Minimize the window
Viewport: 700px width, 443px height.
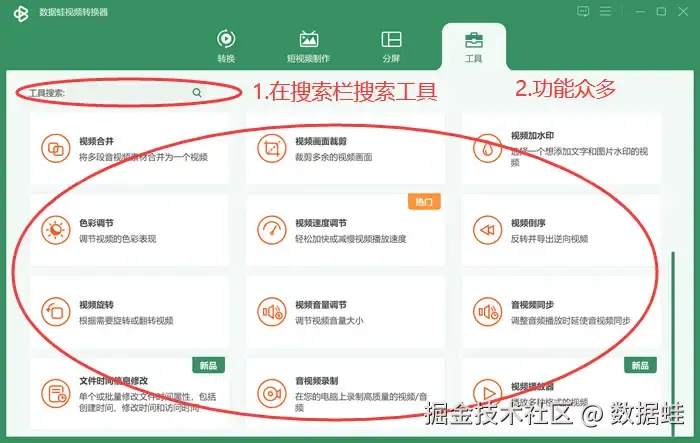coord(640,12)
